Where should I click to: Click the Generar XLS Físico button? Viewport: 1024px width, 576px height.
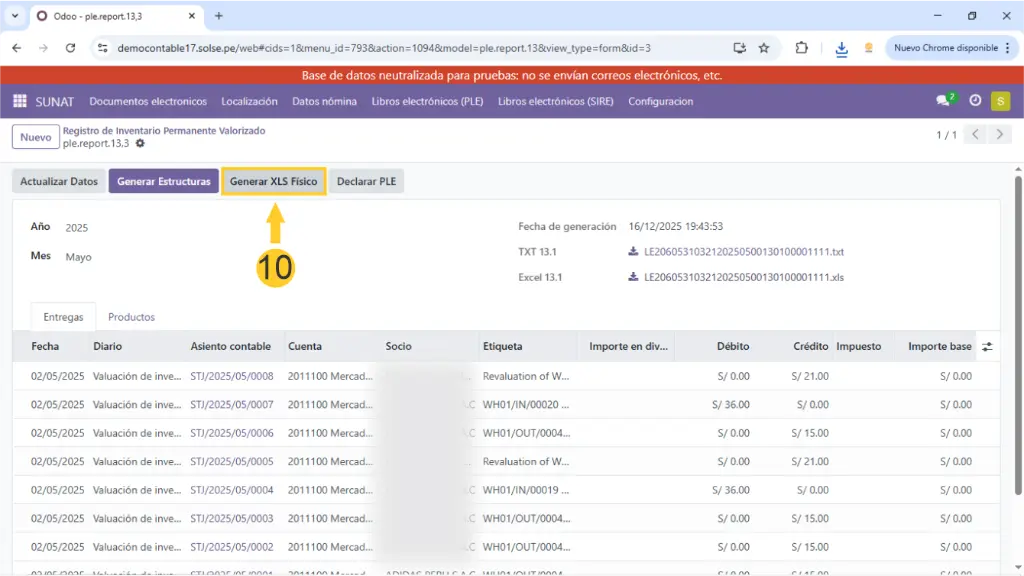point(273,182)
